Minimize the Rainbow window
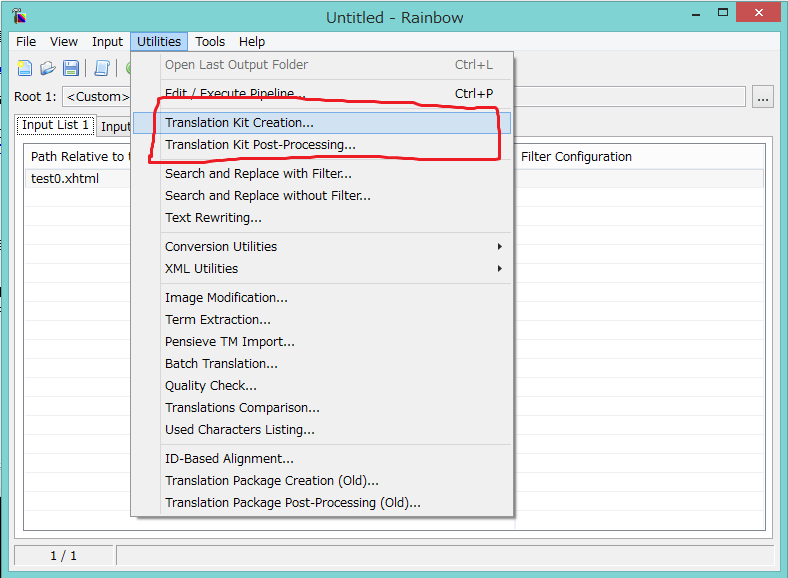 click(696, 15)
